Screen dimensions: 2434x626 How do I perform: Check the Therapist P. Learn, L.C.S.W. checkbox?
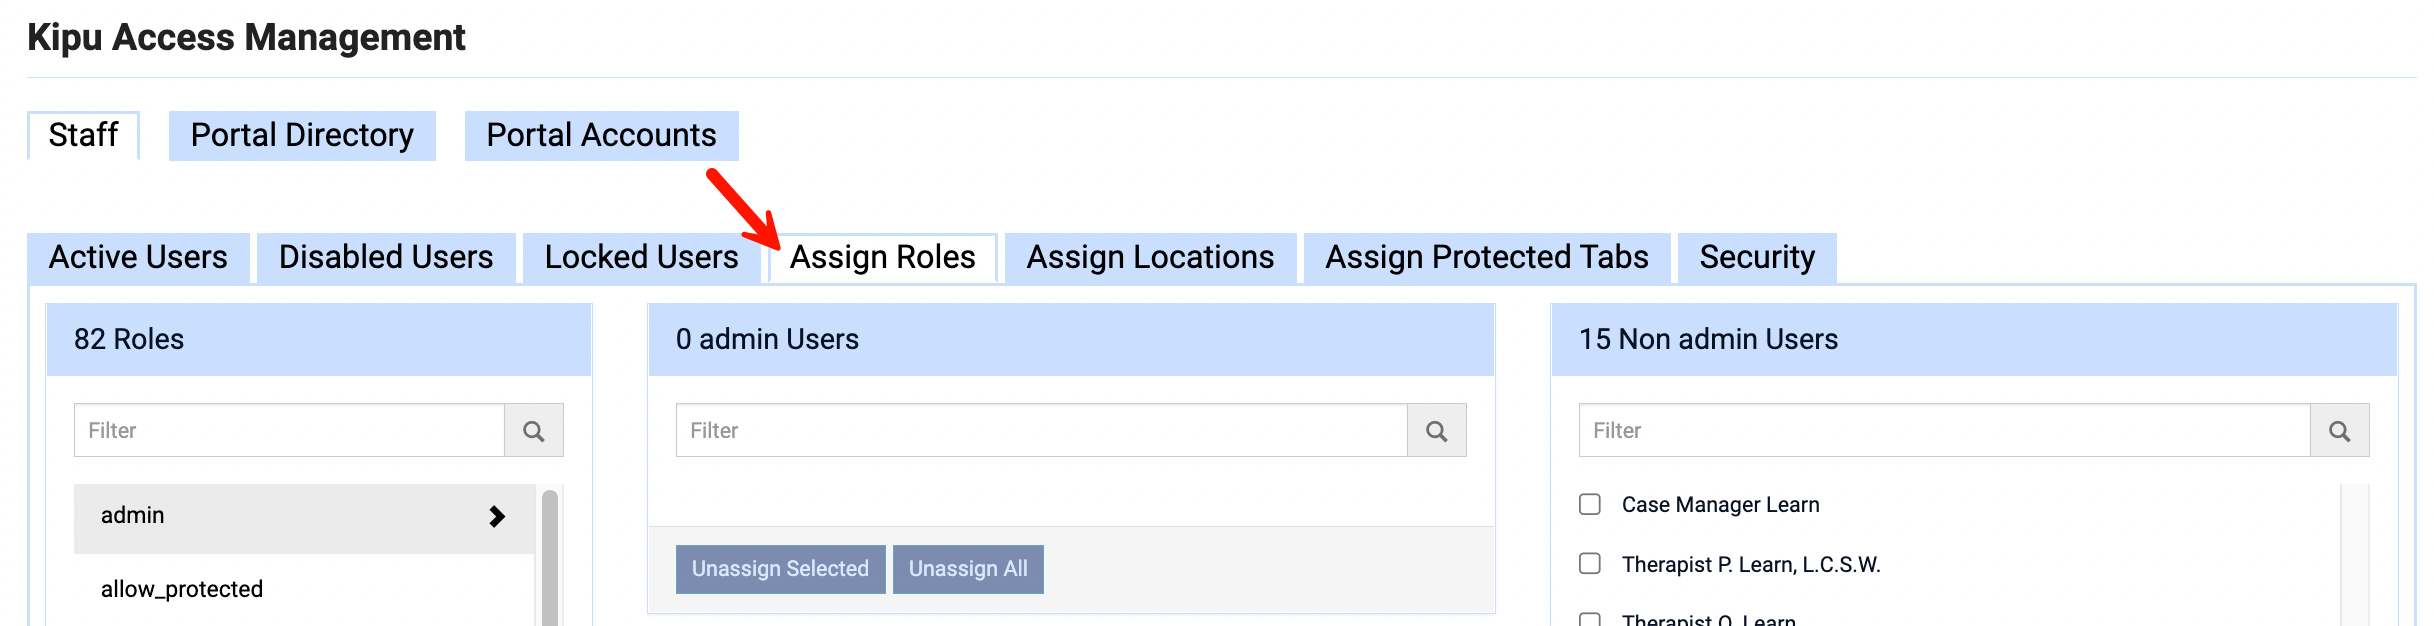pyautogui.click(x=1590, y=564)
